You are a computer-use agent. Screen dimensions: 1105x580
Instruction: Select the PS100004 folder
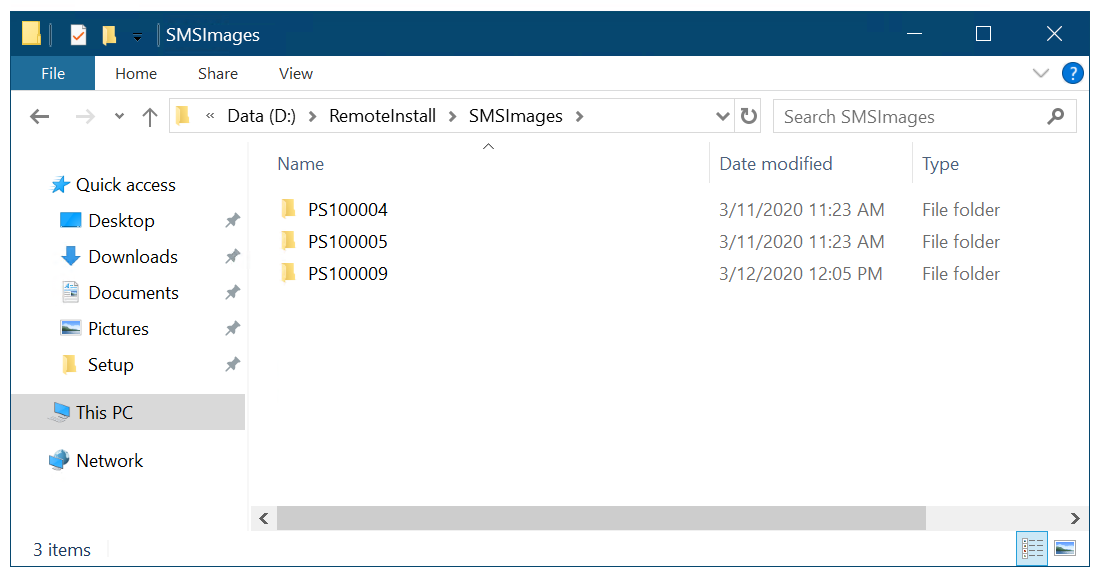coord(347,210)
